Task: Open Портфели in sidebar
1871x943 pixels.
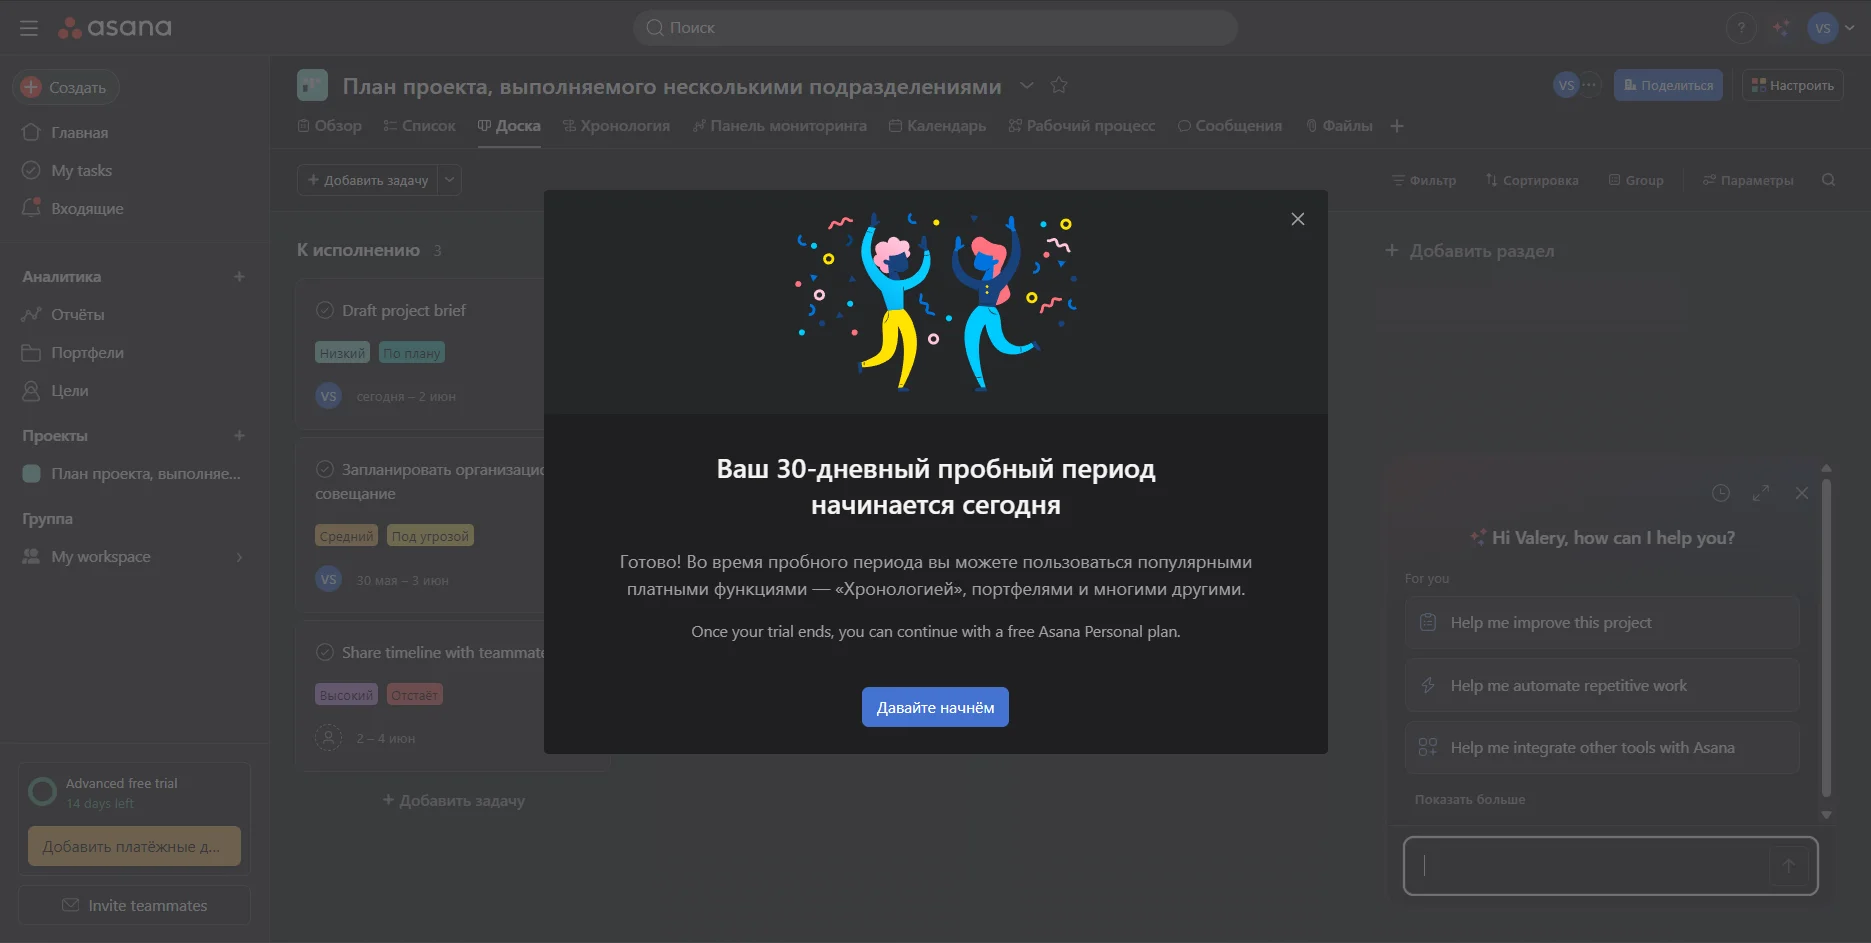Action: 87,352
